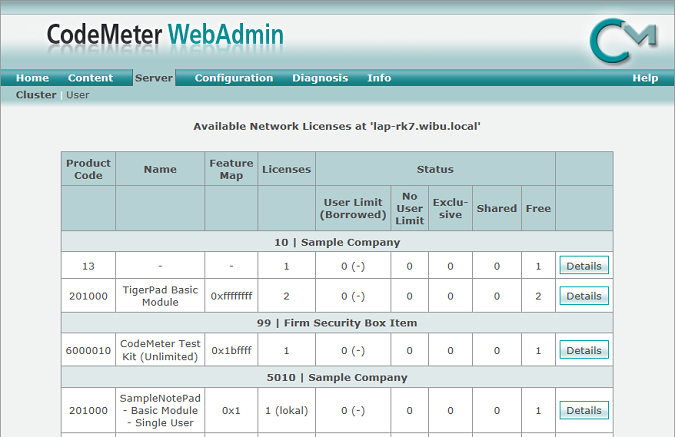Click the 'User Limit (Borrowed)' subheader
676x437 pixels.
click(x=353, y=208)
